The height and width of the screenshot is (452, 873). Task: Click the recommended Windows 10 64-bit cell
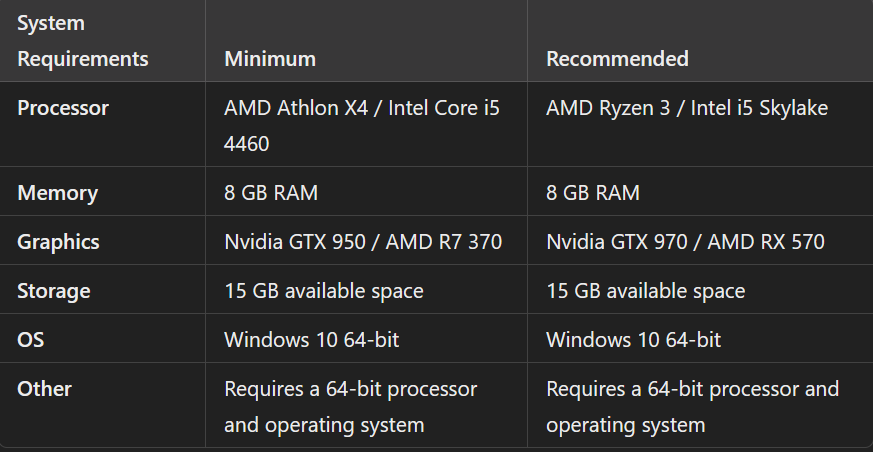tap(634, 340)
